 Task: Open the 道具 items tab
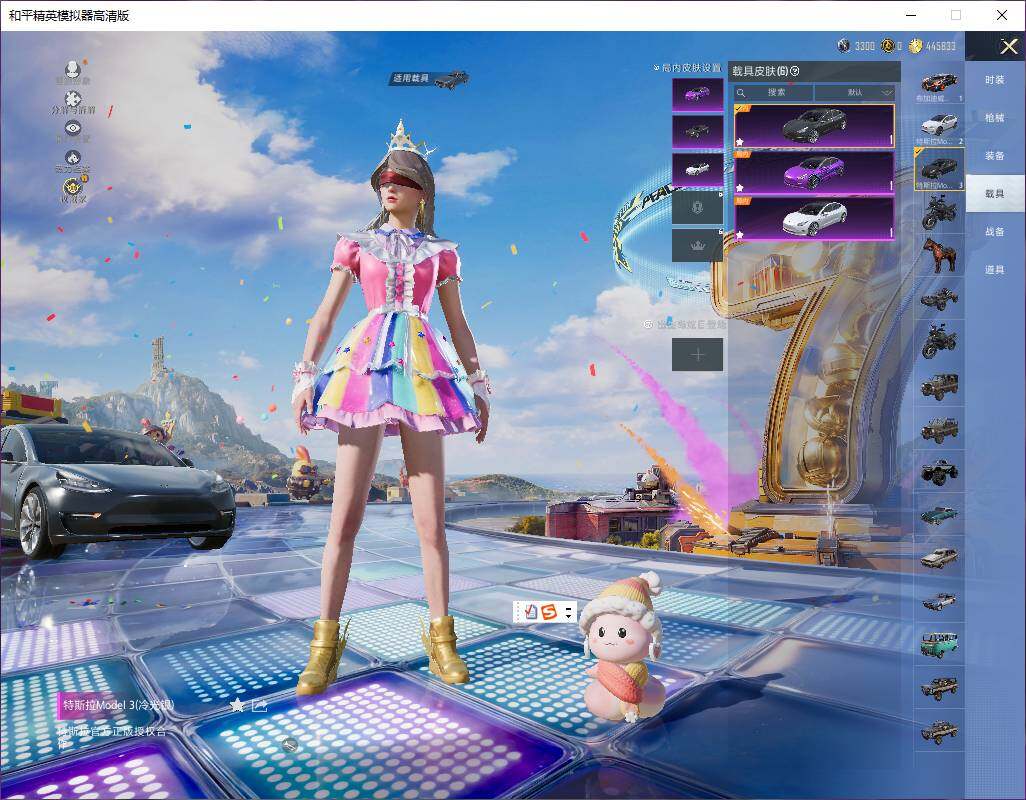pyautogui.click(x=995, y=270)
